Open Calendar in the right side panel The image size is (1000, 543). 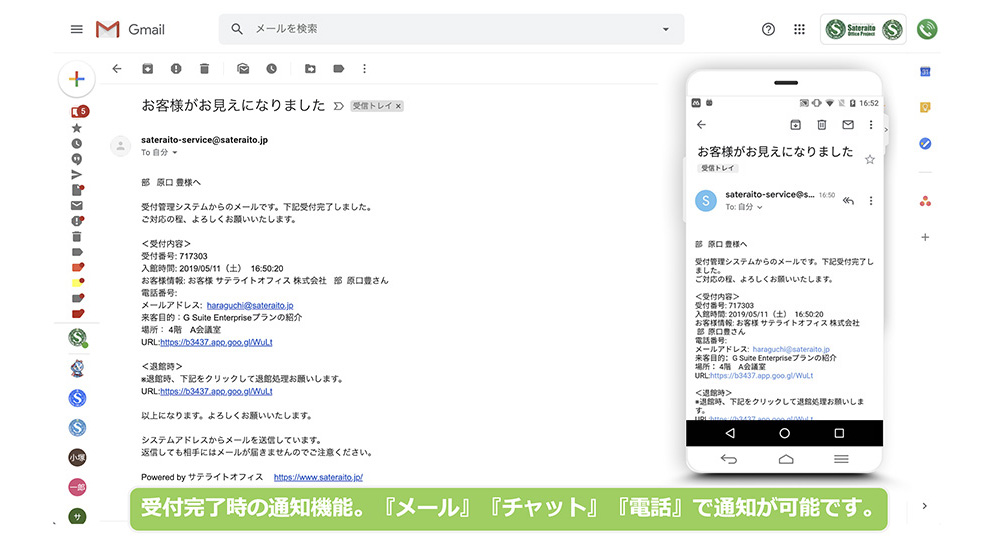(x=925, y=72)
